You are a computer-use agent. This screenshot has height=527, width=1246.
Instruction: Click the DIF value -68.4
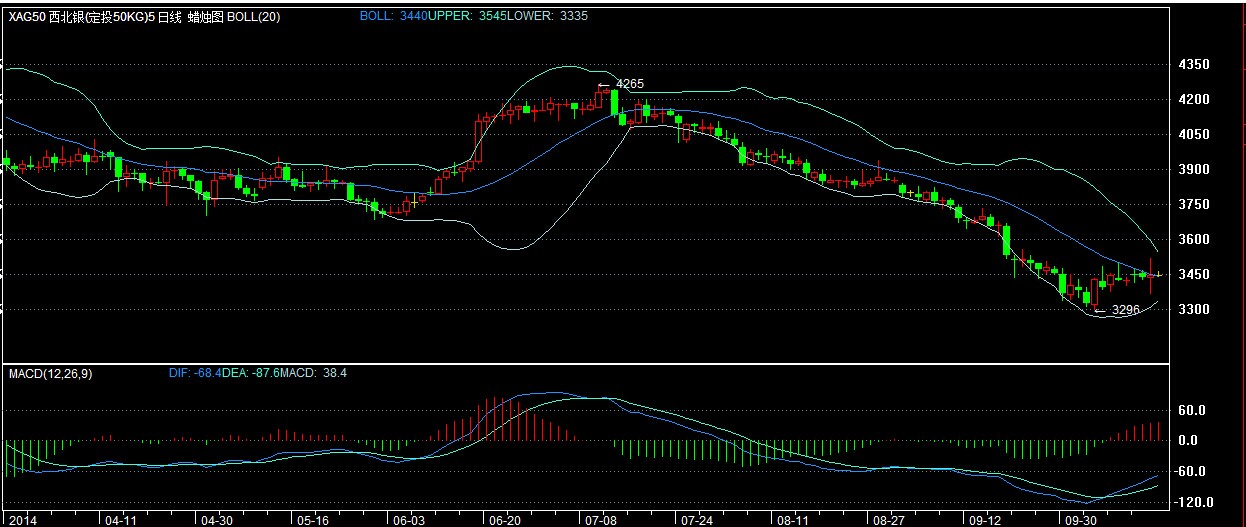(205, 373)
